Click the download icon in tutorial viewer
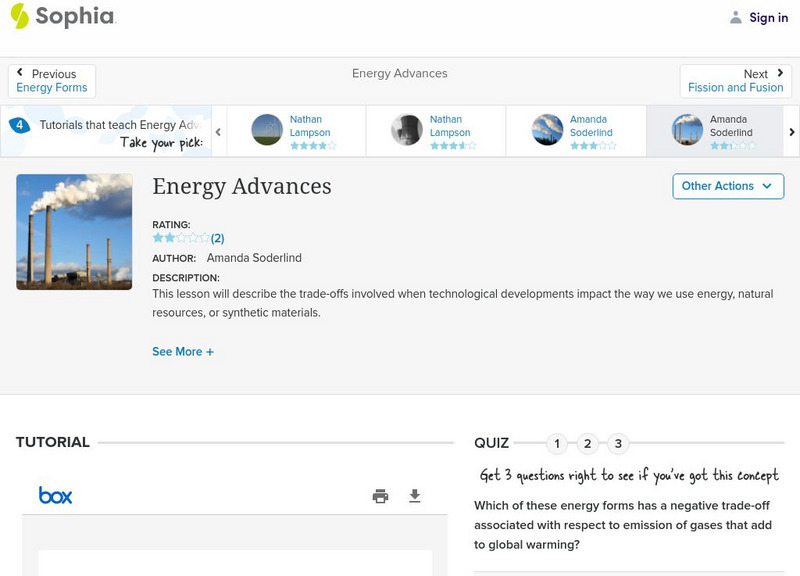The image size is (800, 576). click(415, 496)
